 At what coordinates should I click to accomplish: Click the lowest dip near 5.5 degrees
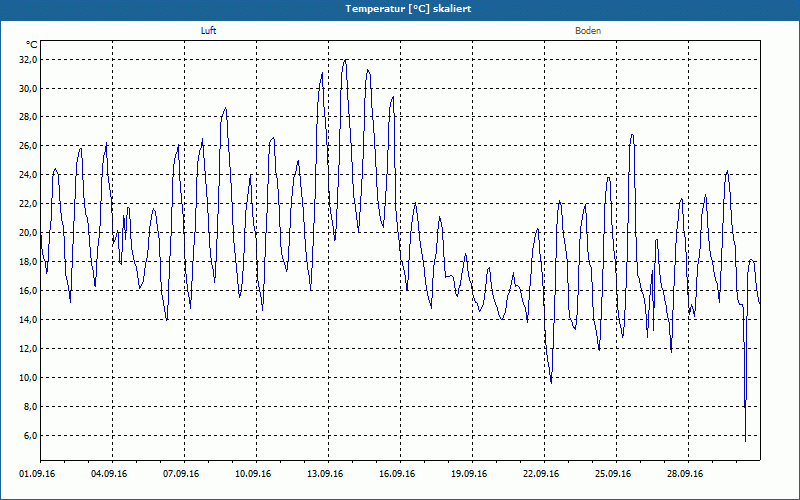(x=745, y=441)
